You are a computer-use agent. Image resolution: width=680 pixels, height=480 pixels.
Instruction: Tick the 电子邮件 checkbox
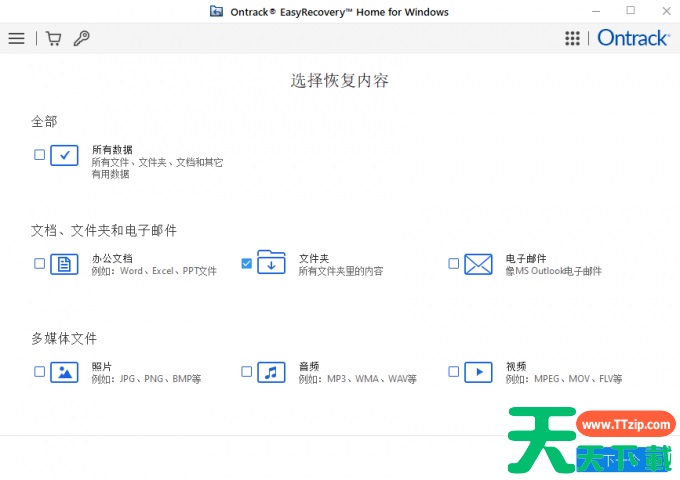pyautogui.click(x=454, y=263)
